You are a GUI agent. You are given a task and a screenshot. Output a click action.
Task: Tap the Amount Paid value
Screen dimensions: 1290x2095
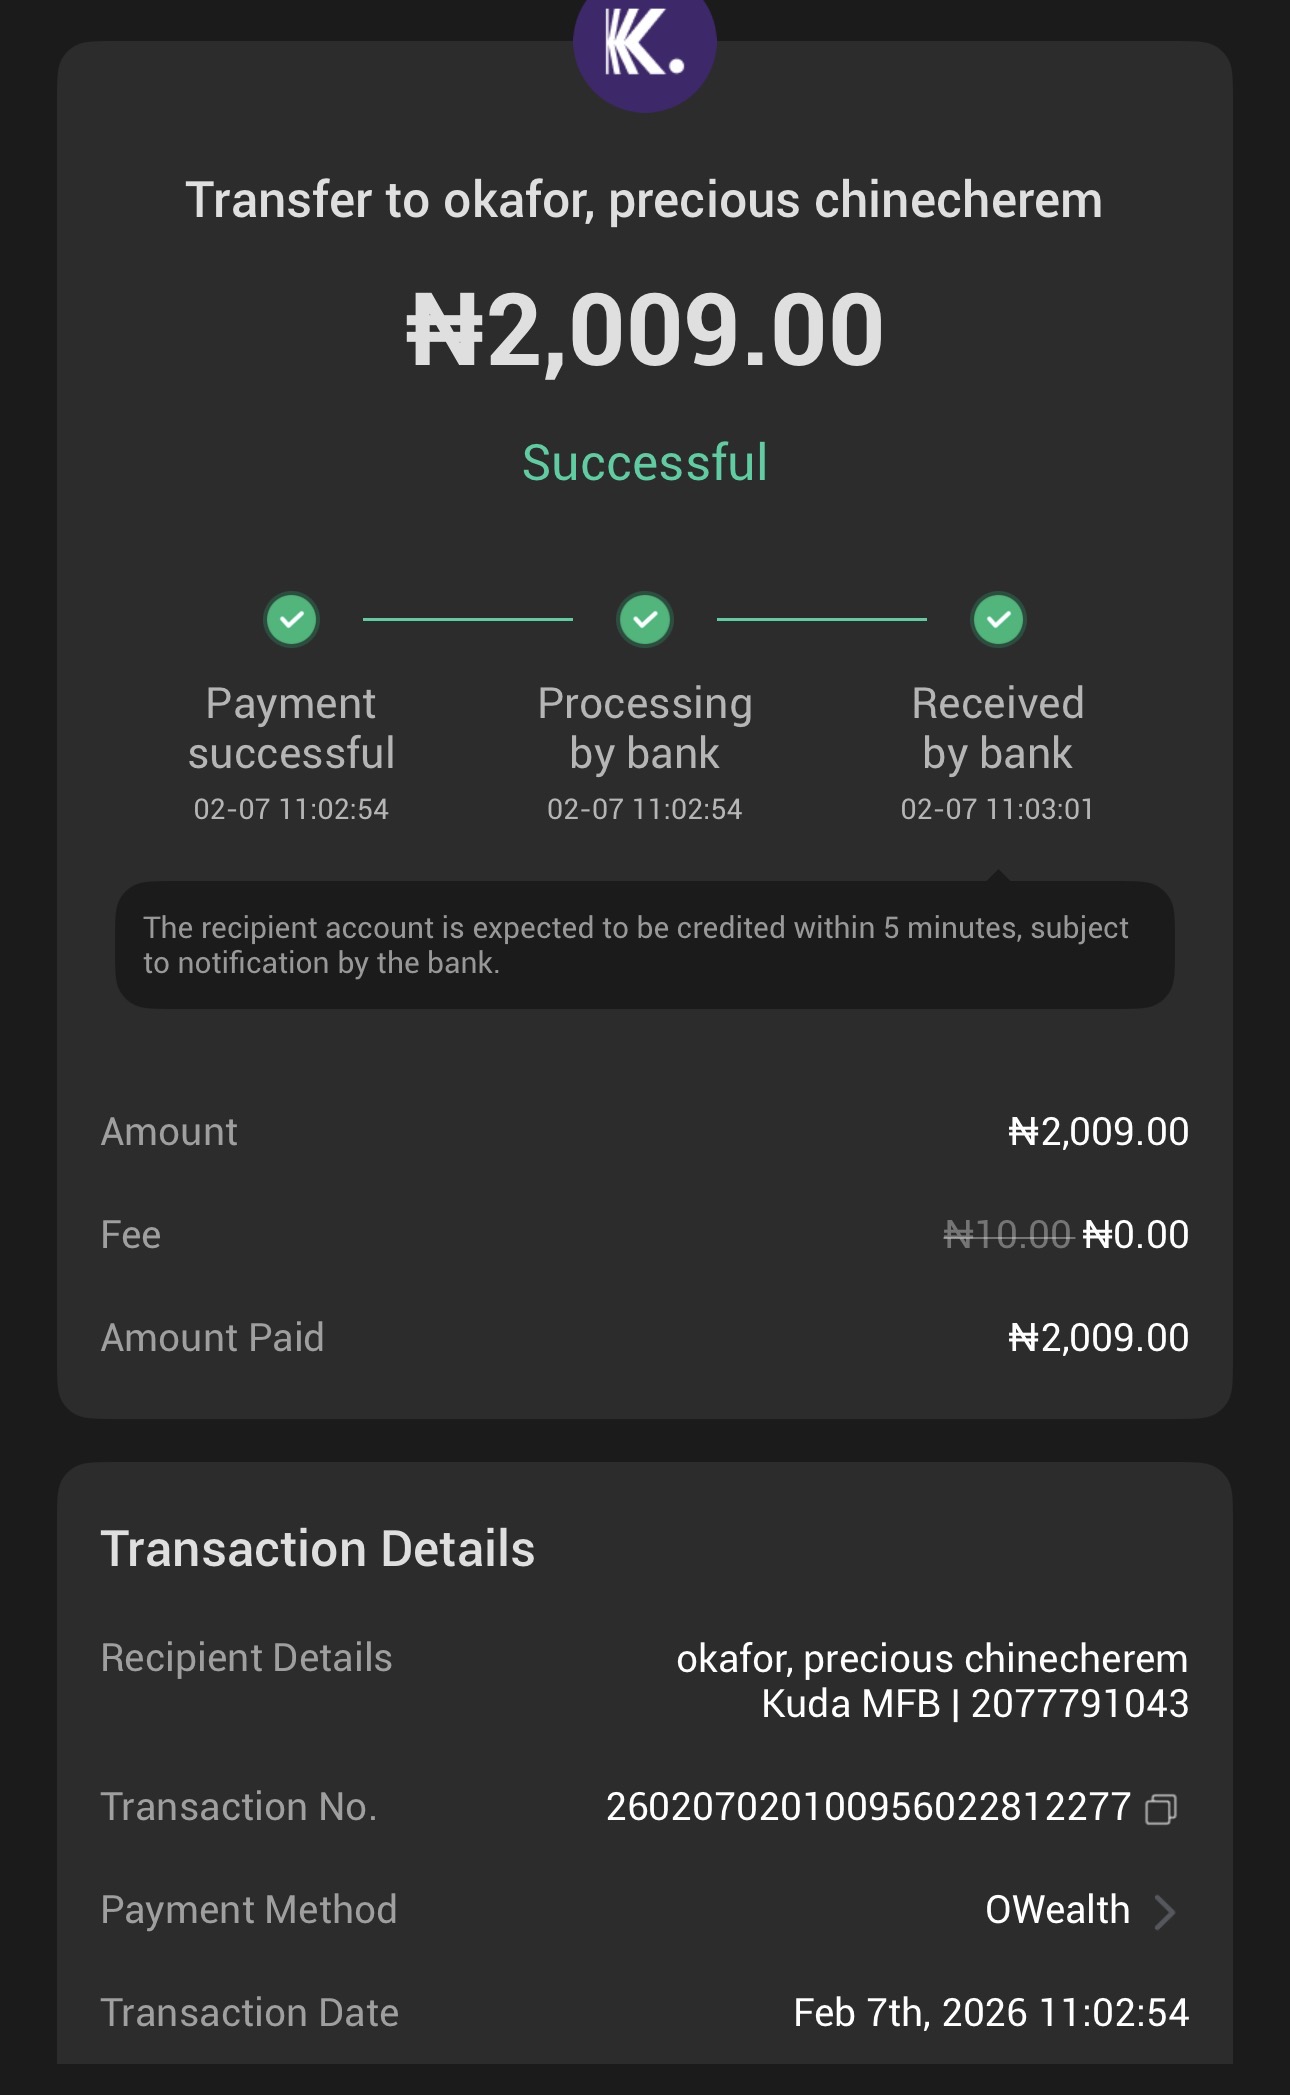[x=1098, y=1338]
